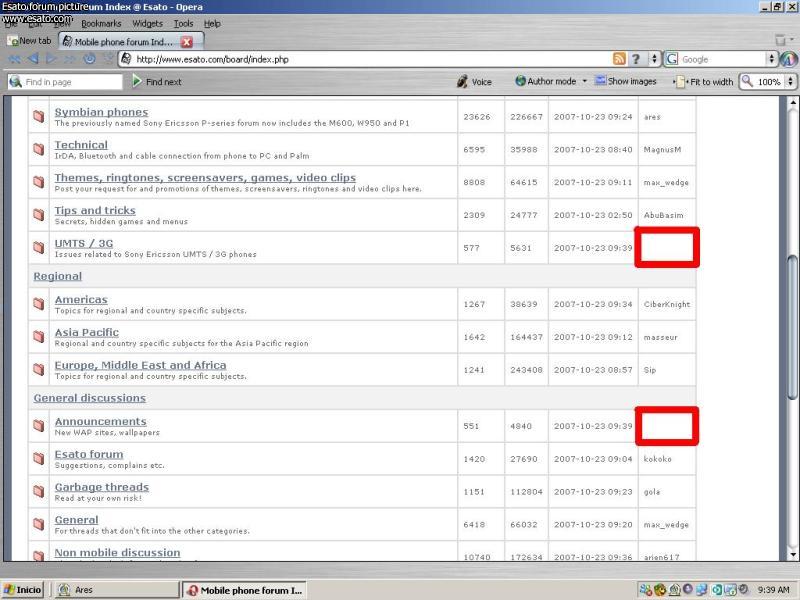The width and height of the screenshot is (800, 600).
Task: Click the folder icon beside Esato forum
Action: pyautogui.click(x=39, y=458)
